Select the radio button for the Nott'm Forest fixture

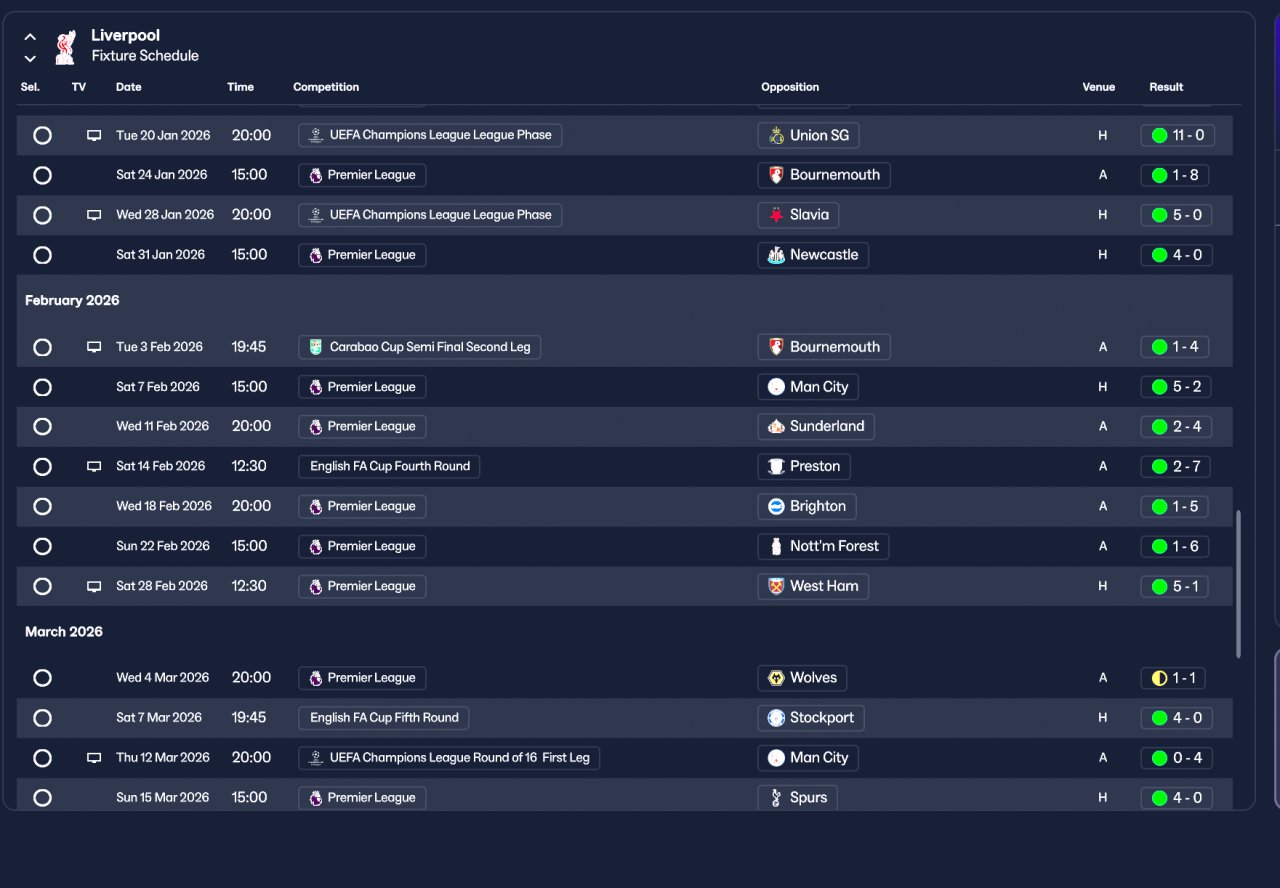(42, 547)
